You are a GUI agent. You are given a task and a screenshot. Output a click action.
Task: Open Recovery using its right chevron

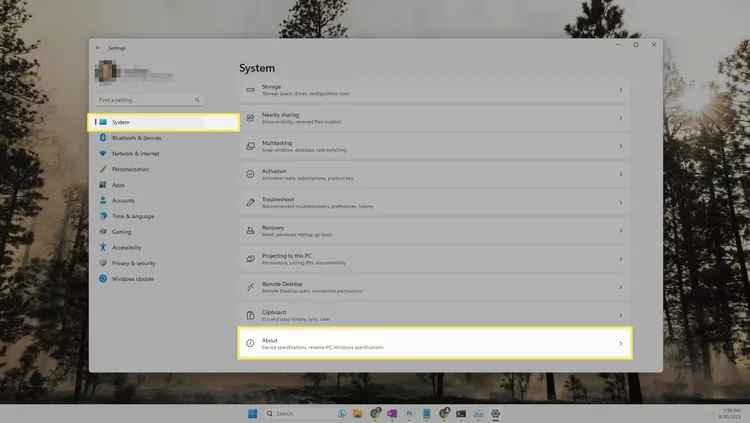[x=621, y=231]
